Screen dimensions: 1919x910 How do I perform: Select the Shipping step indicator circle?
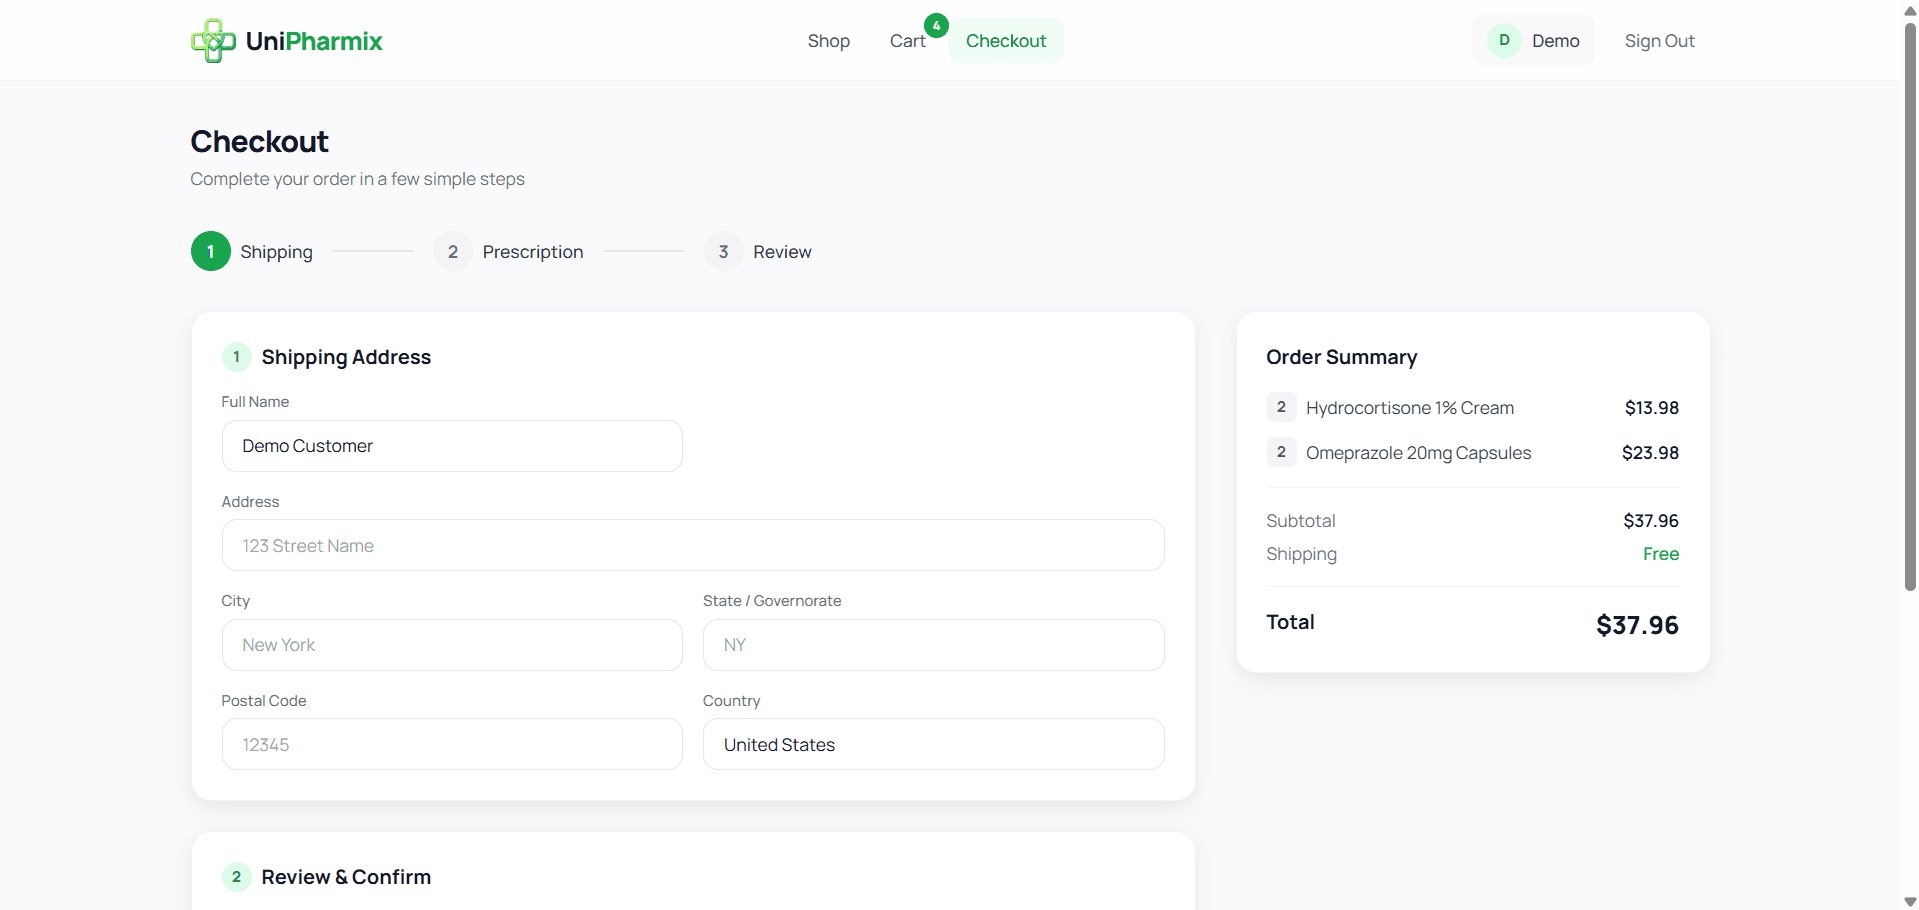click(210, 251)
